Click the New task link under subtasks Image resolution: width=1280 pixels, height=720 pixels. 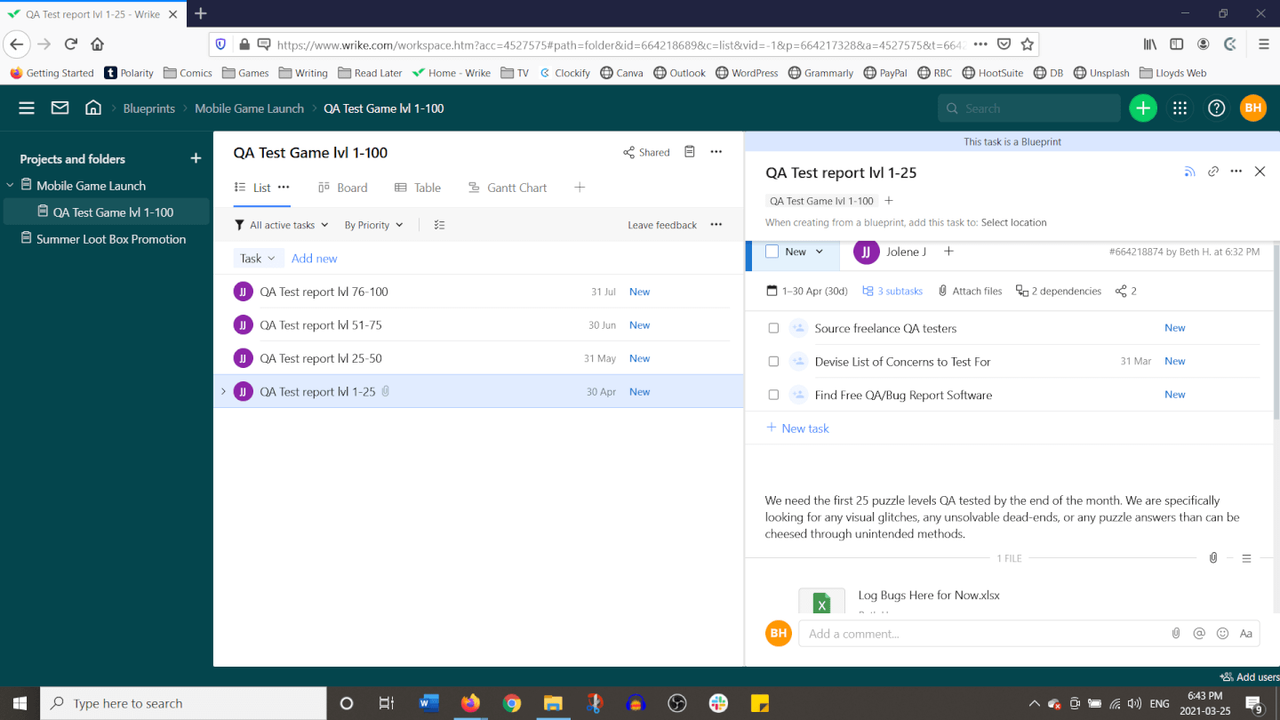(x=797, y=428)
